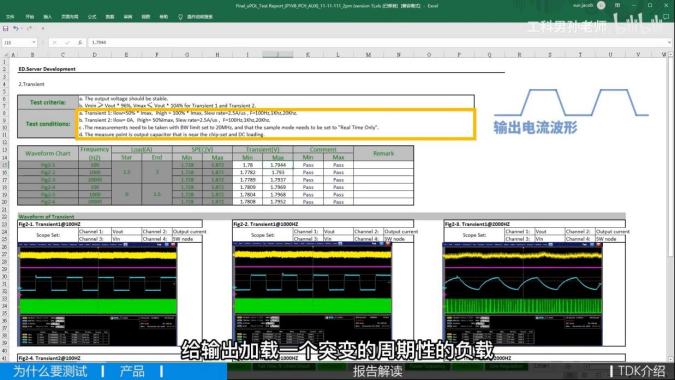This screenshot has height=380, width=675.
Task: Confirm entry with the checkmark icon
Action: click(x=67, y=42)
